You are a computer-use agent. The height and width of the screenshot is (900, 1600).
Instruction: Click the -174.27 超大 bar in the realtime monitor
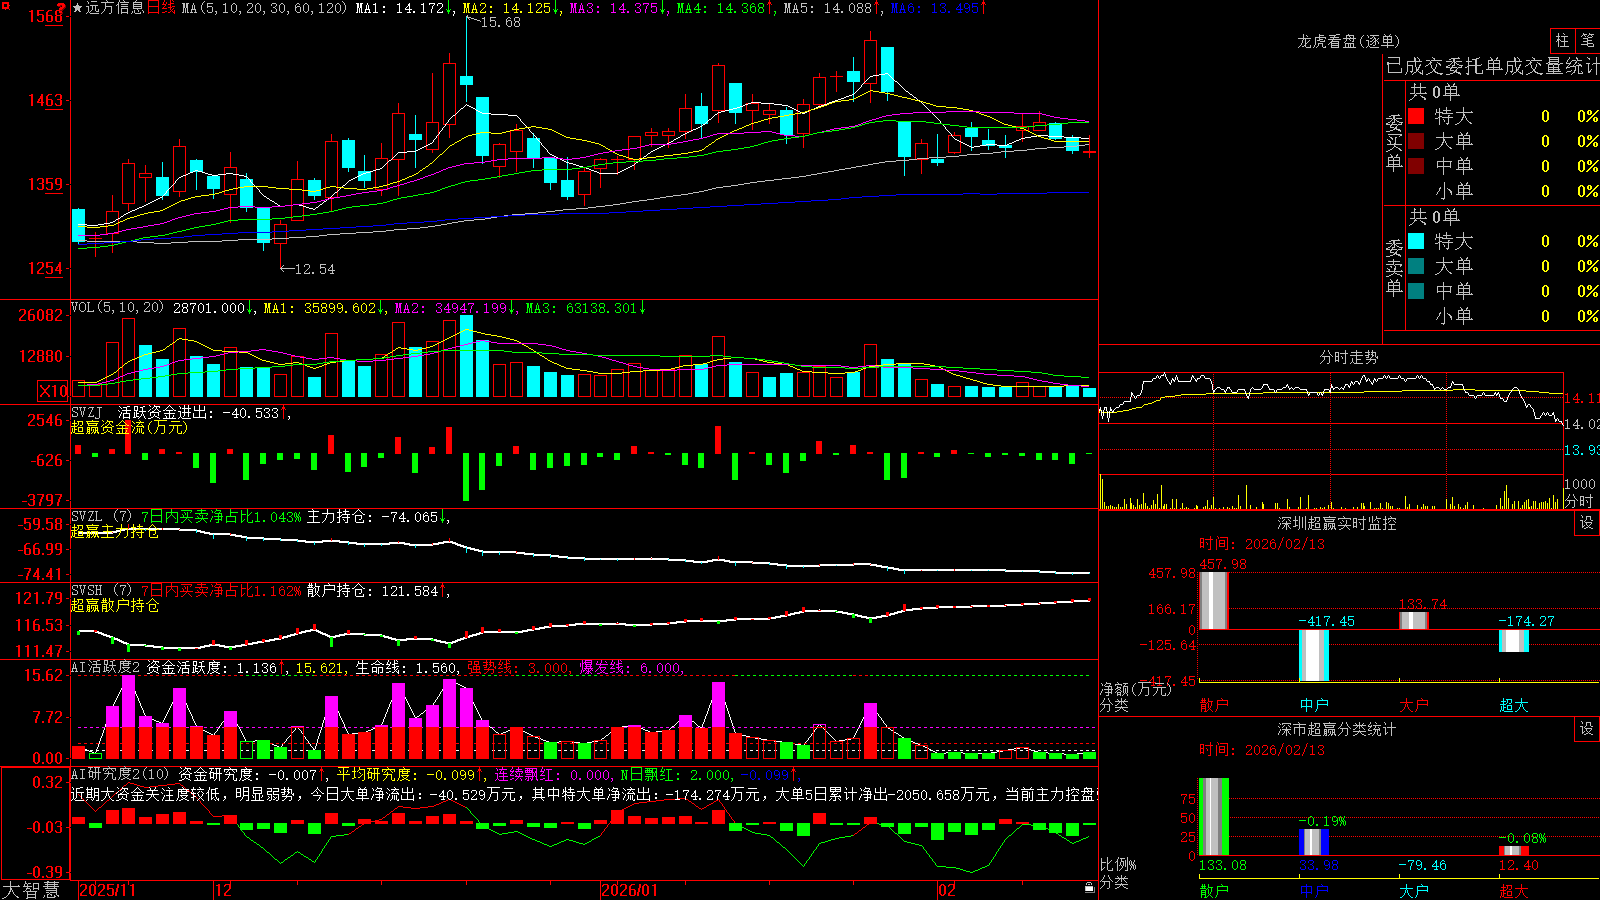tap(1514, 641)
